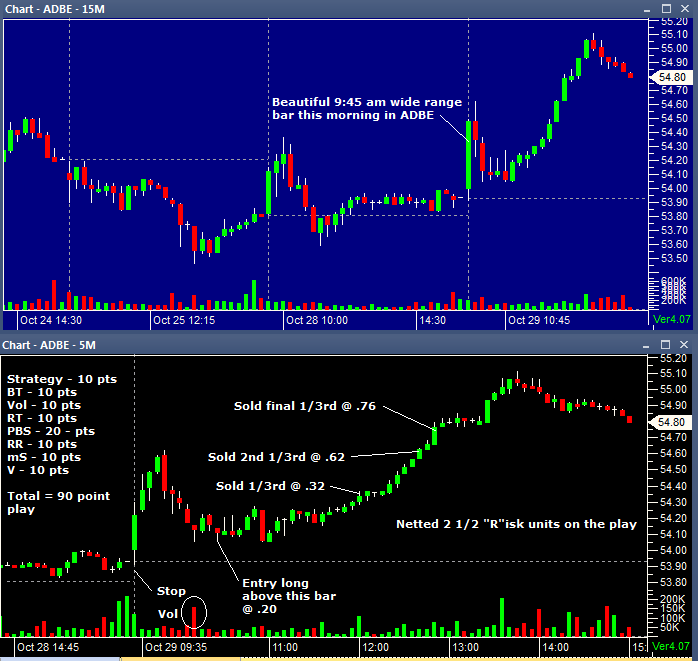Click 'Strategy - 10 pts' text line
The width and height of the screenshot is (698, 661).
[62, 379]
